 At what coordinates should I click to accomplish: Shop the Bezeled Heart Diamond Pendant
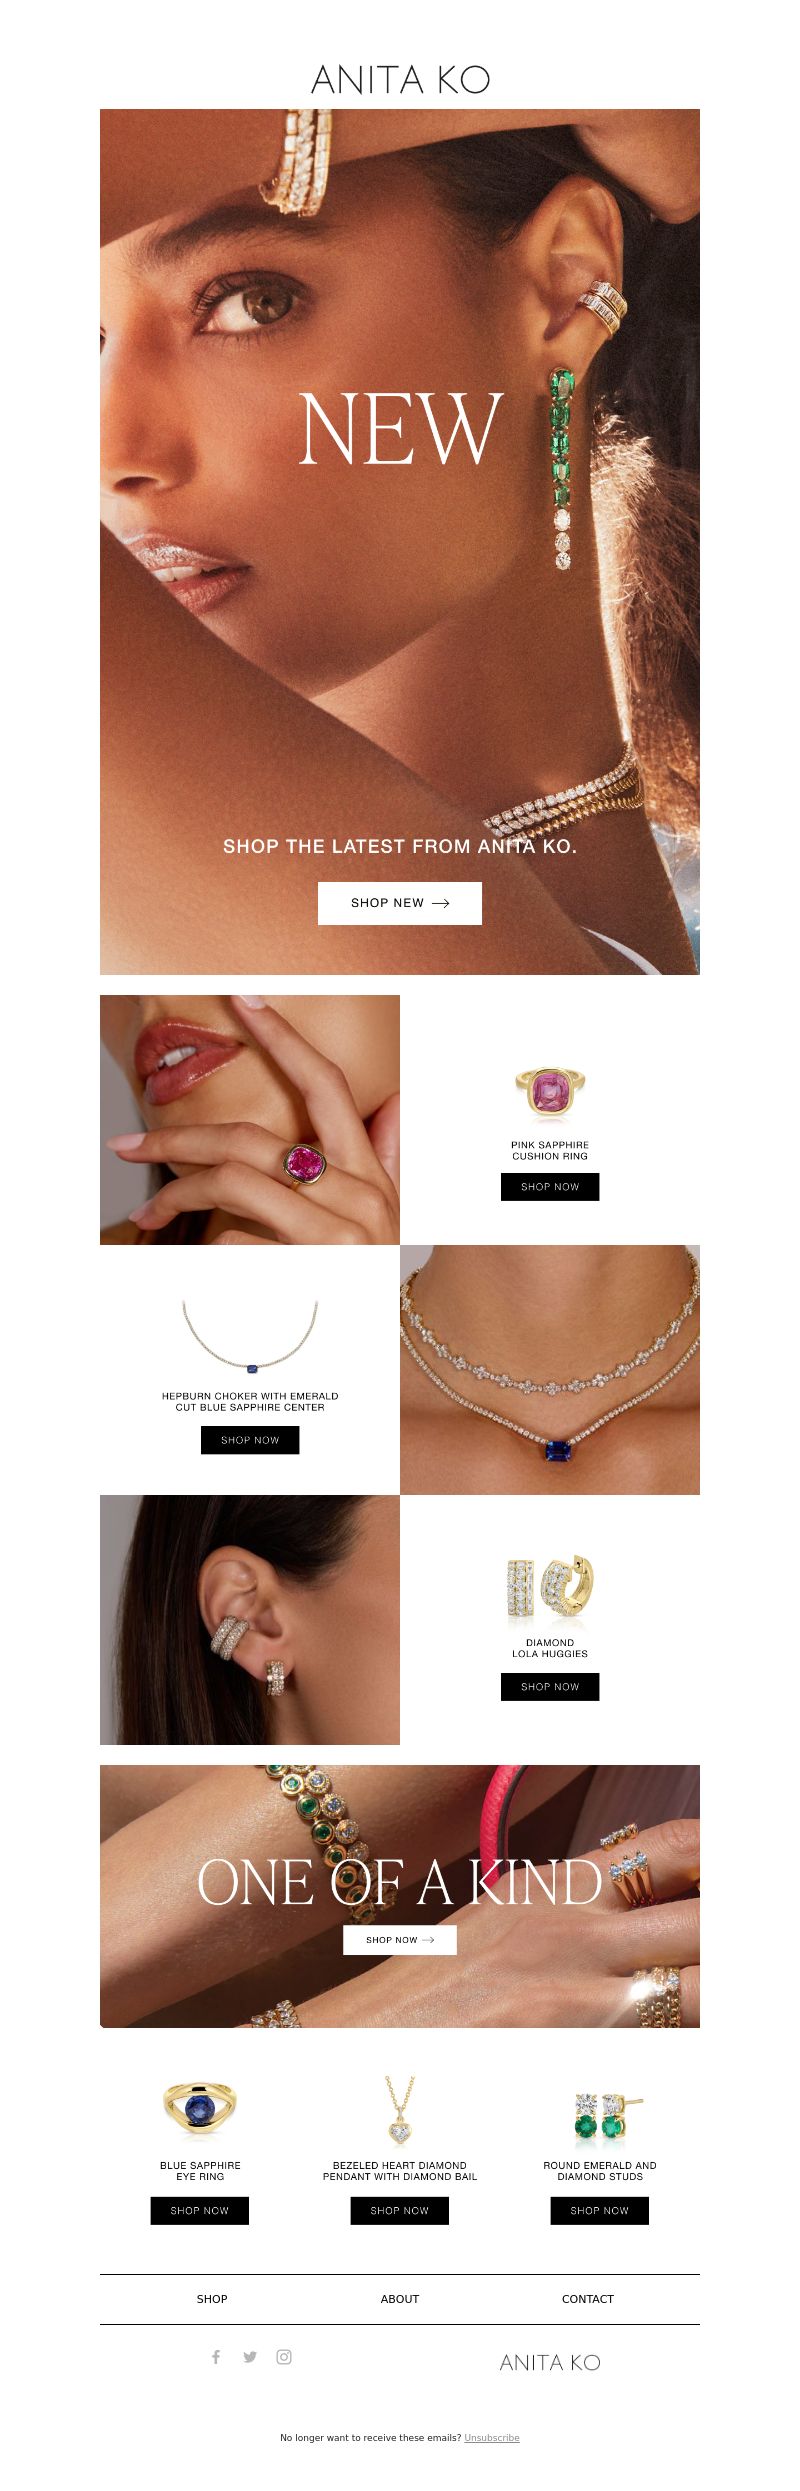coord(400,2211)
